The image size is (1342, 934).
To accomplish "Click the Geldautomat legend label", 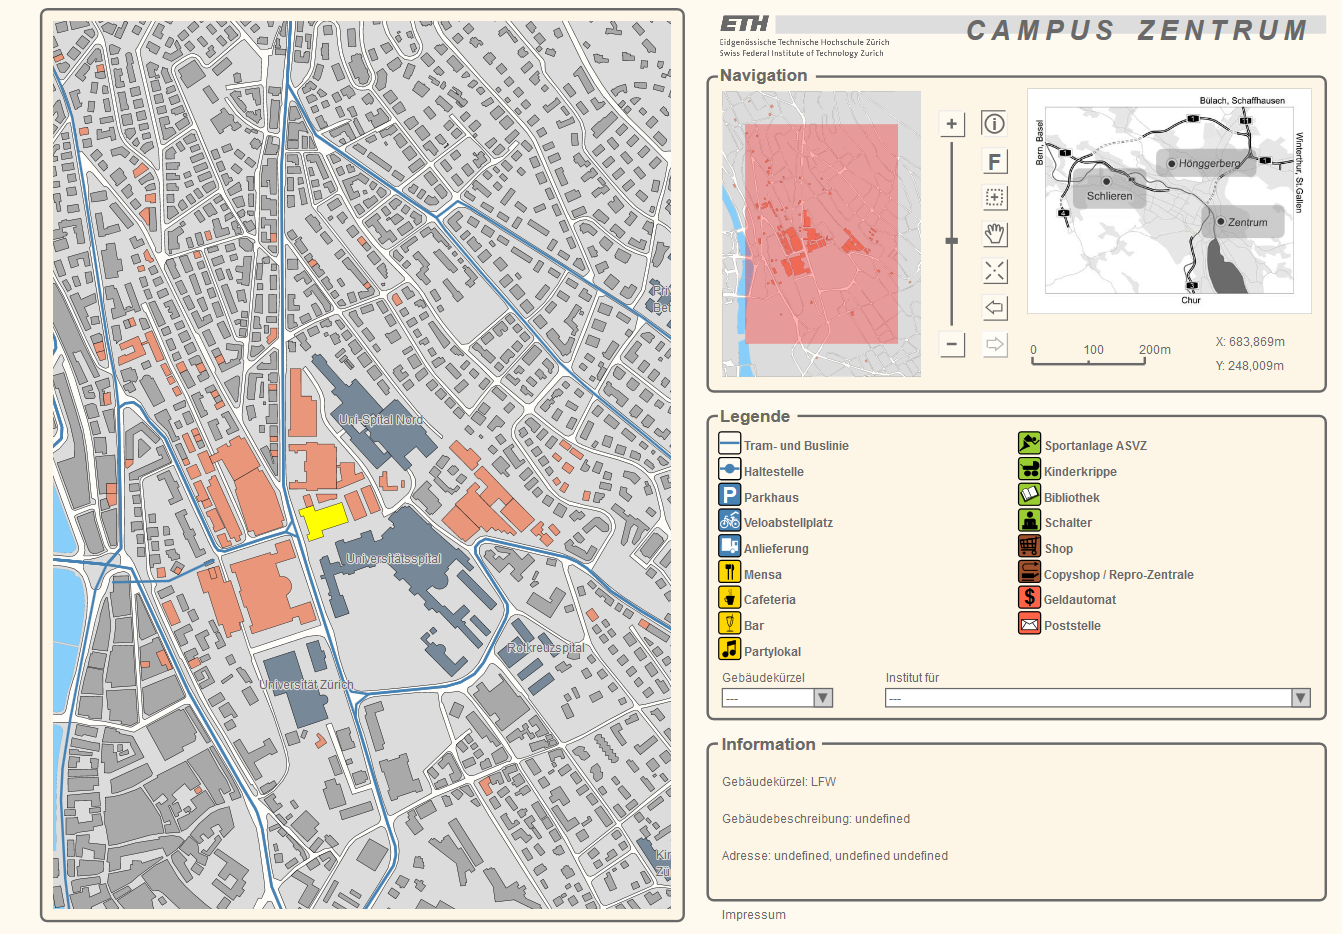I will (x=1080, y=600).
